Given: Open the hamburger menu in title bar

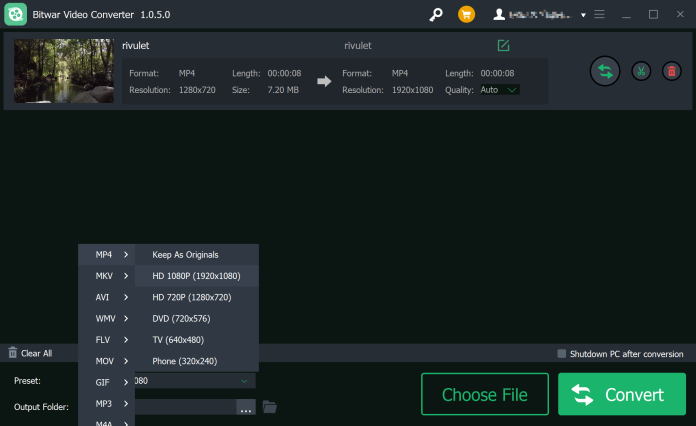Looking at the screenshot, I should (x=600, y=14).
